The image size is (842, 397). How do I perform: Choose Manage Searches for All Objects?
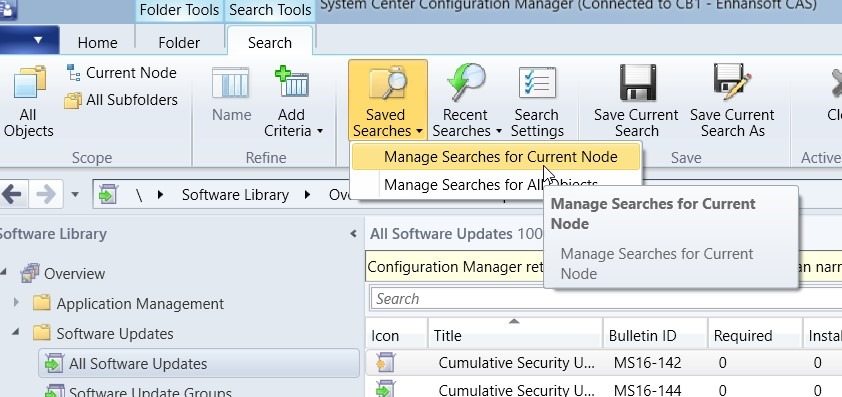[491, 185]
